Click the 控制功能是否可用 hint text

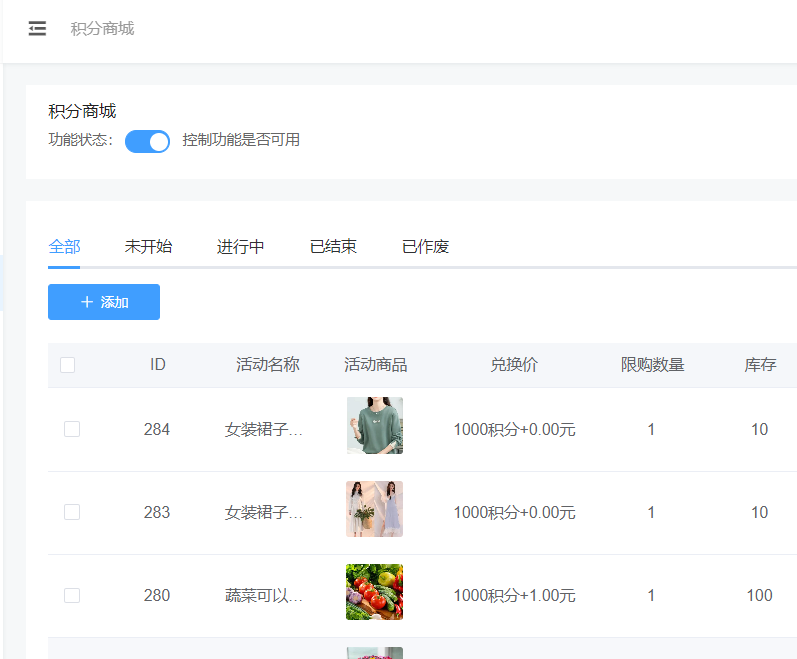tap(241, 140)
